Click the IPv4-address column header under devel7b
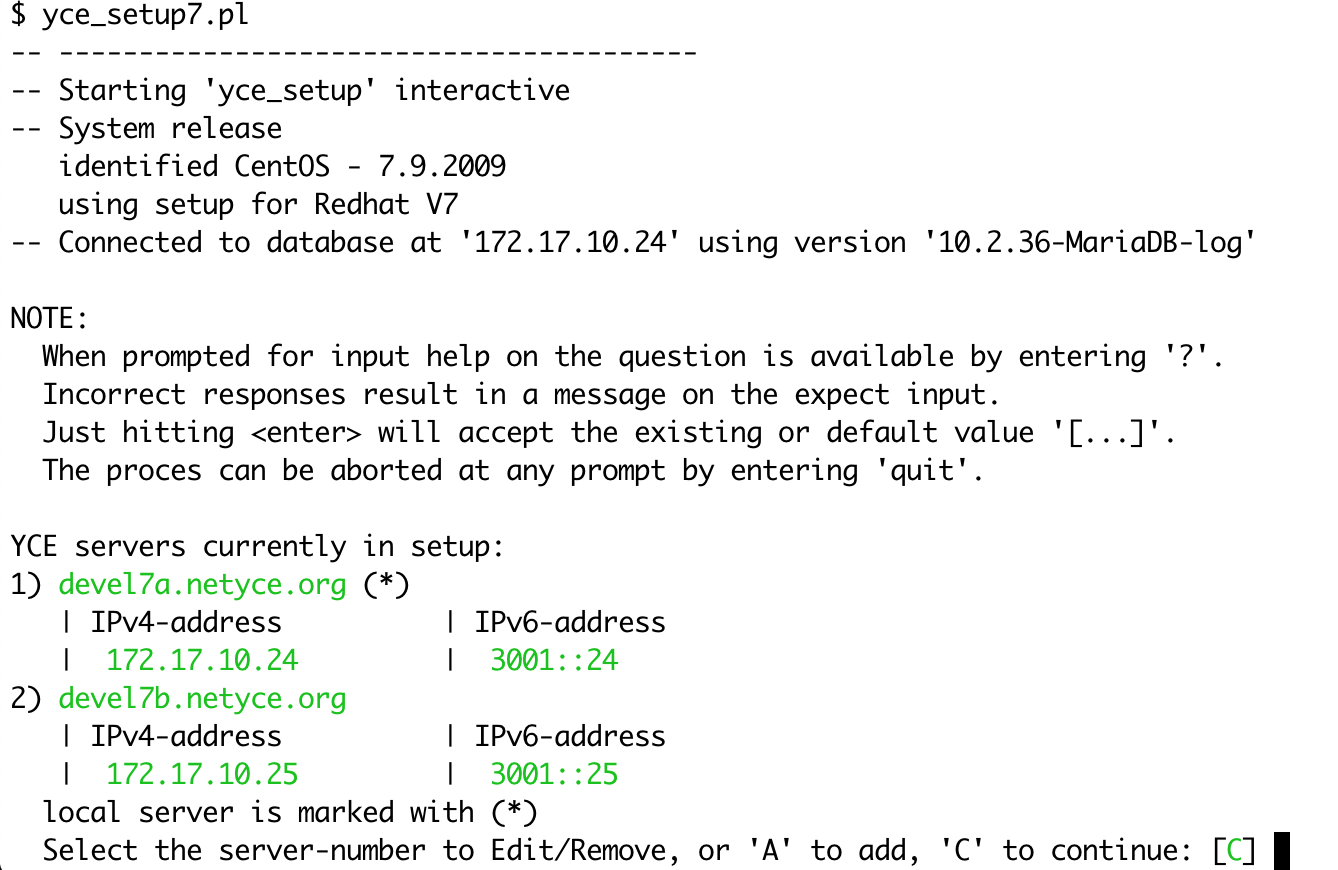The height and width of the screenshot is (870, 1338). coord(186,736)
